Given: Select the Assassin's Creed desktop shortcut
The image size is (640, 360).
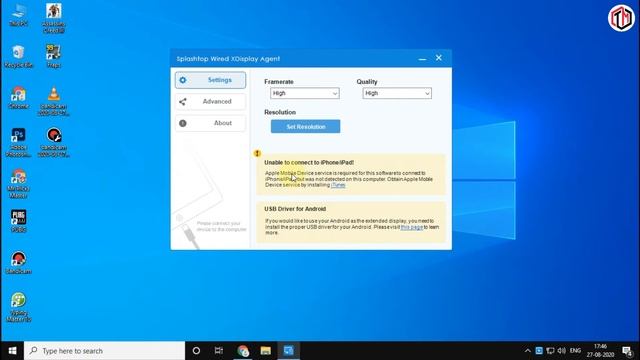Looking at the screenshot, I should (x=53, y=18).
